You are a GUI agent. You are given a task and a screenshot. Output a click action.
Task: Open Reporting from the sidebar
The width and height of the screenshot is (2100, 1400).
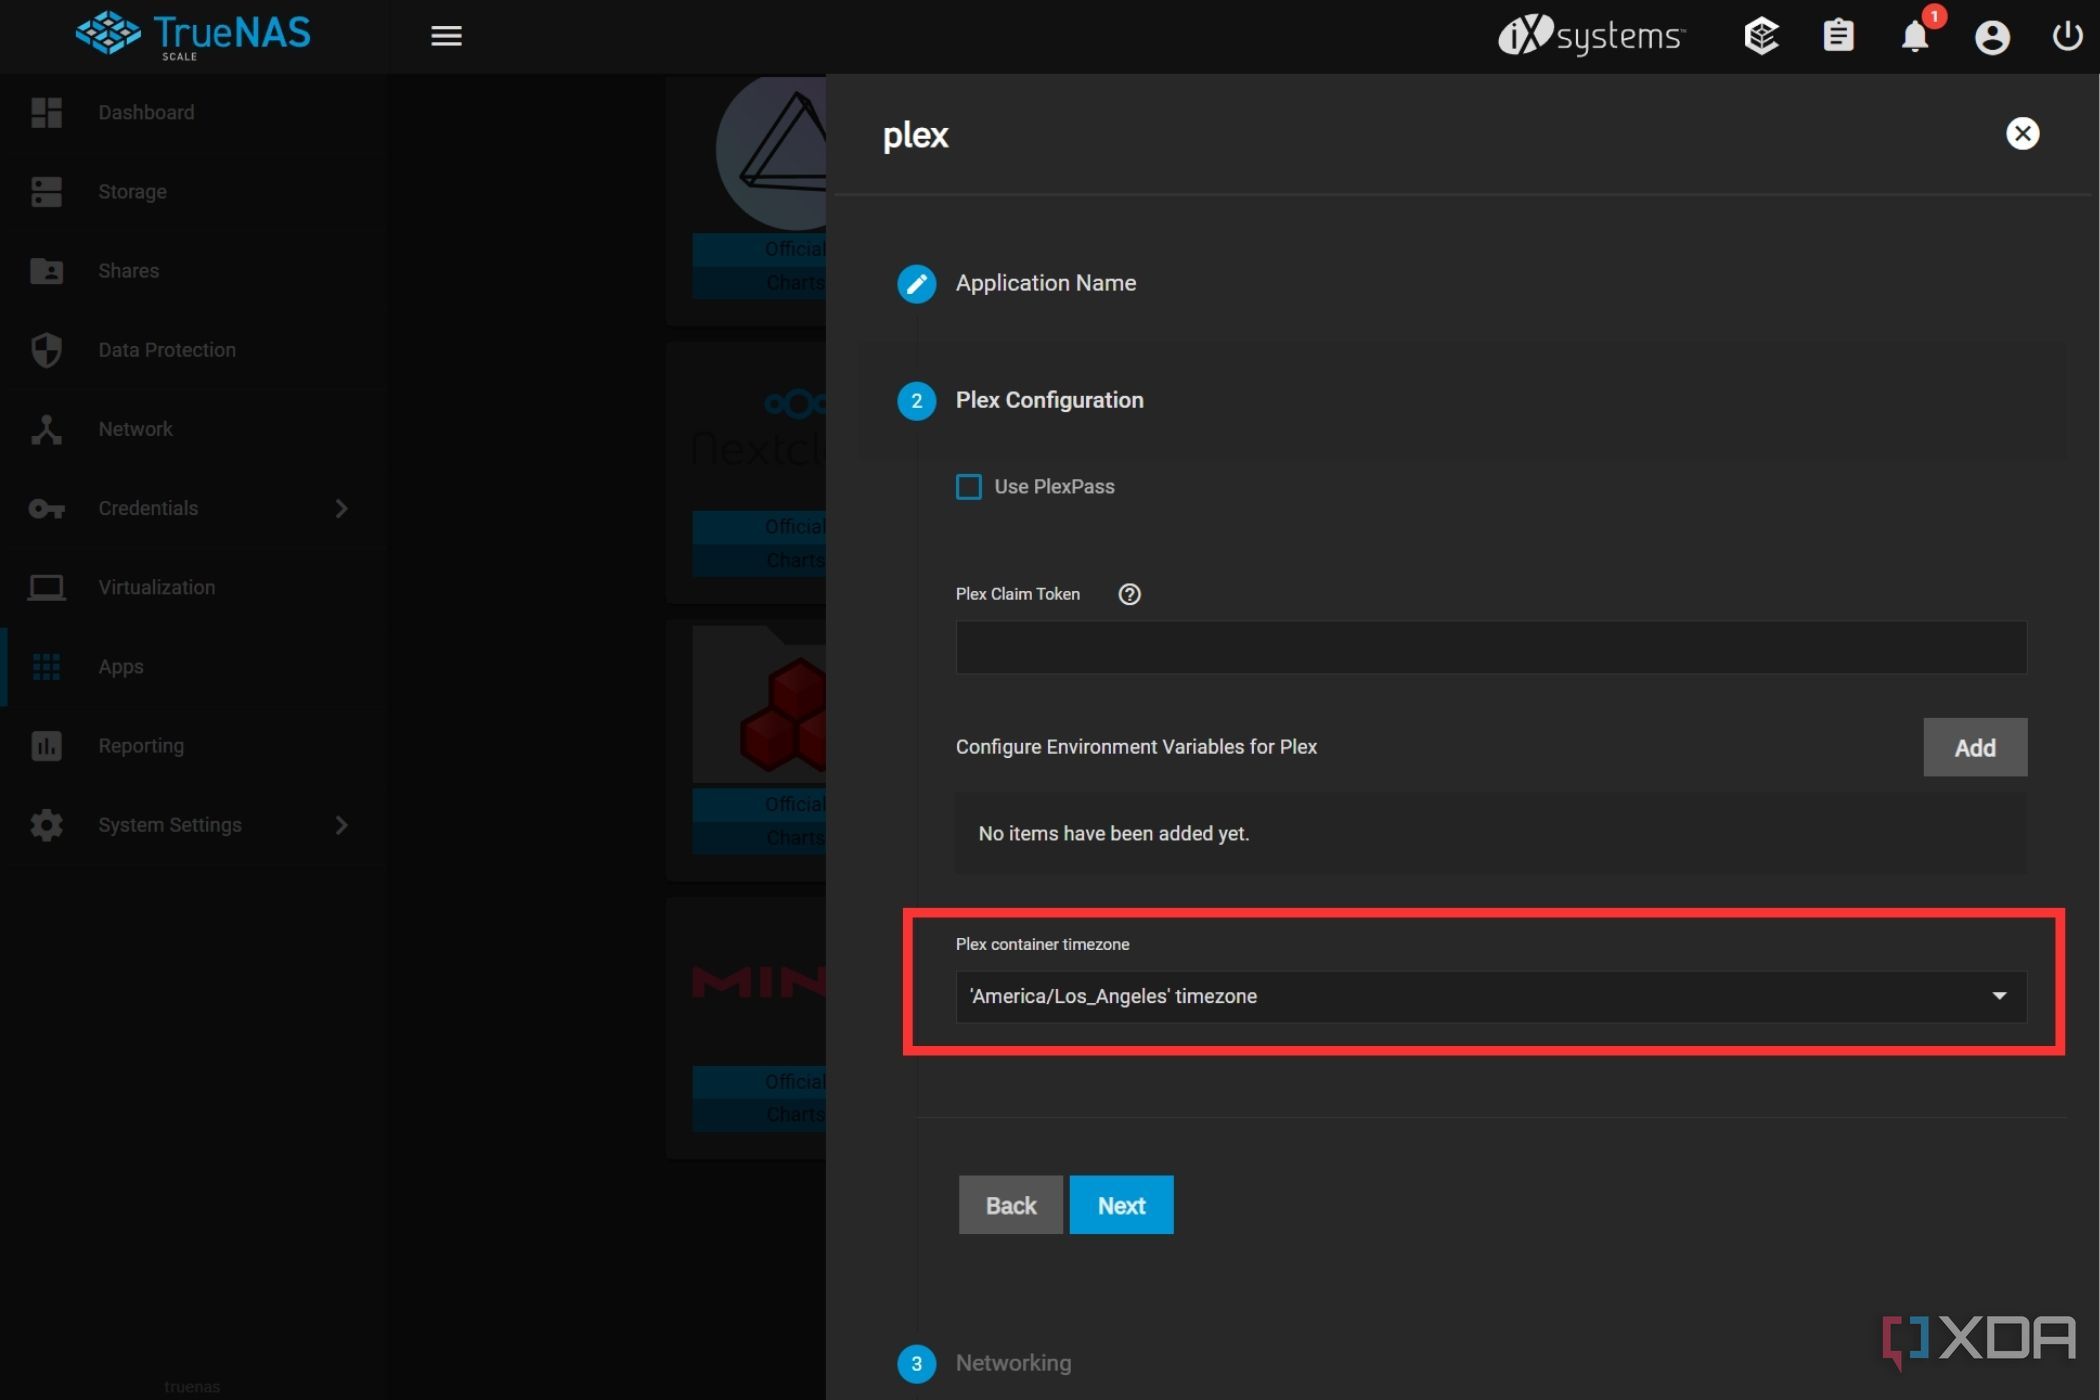tap(141, 745)
